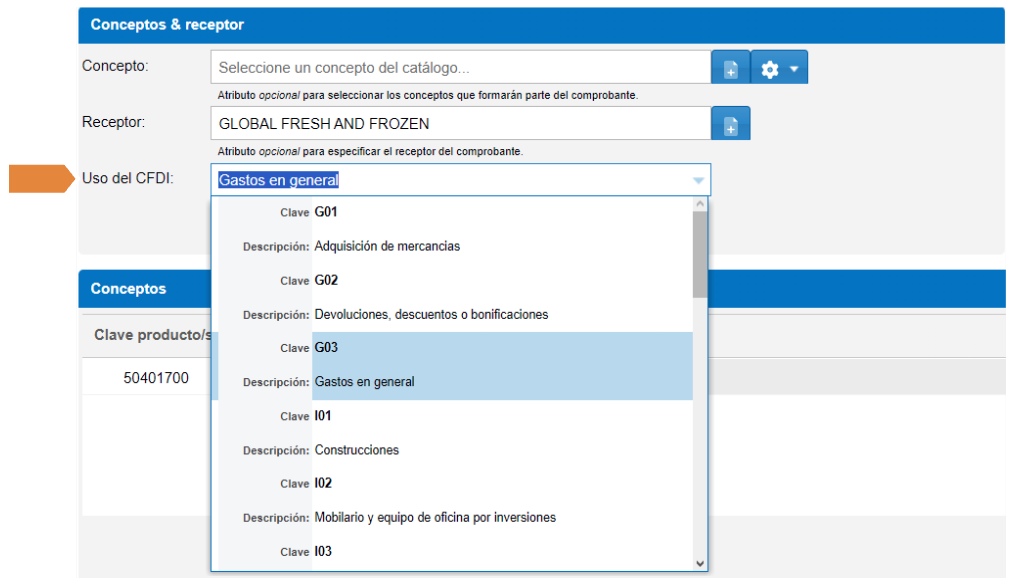Select highlighted G03 Gastos en general option
This screenshot has height=580, width=1011.
coord(450,365)
